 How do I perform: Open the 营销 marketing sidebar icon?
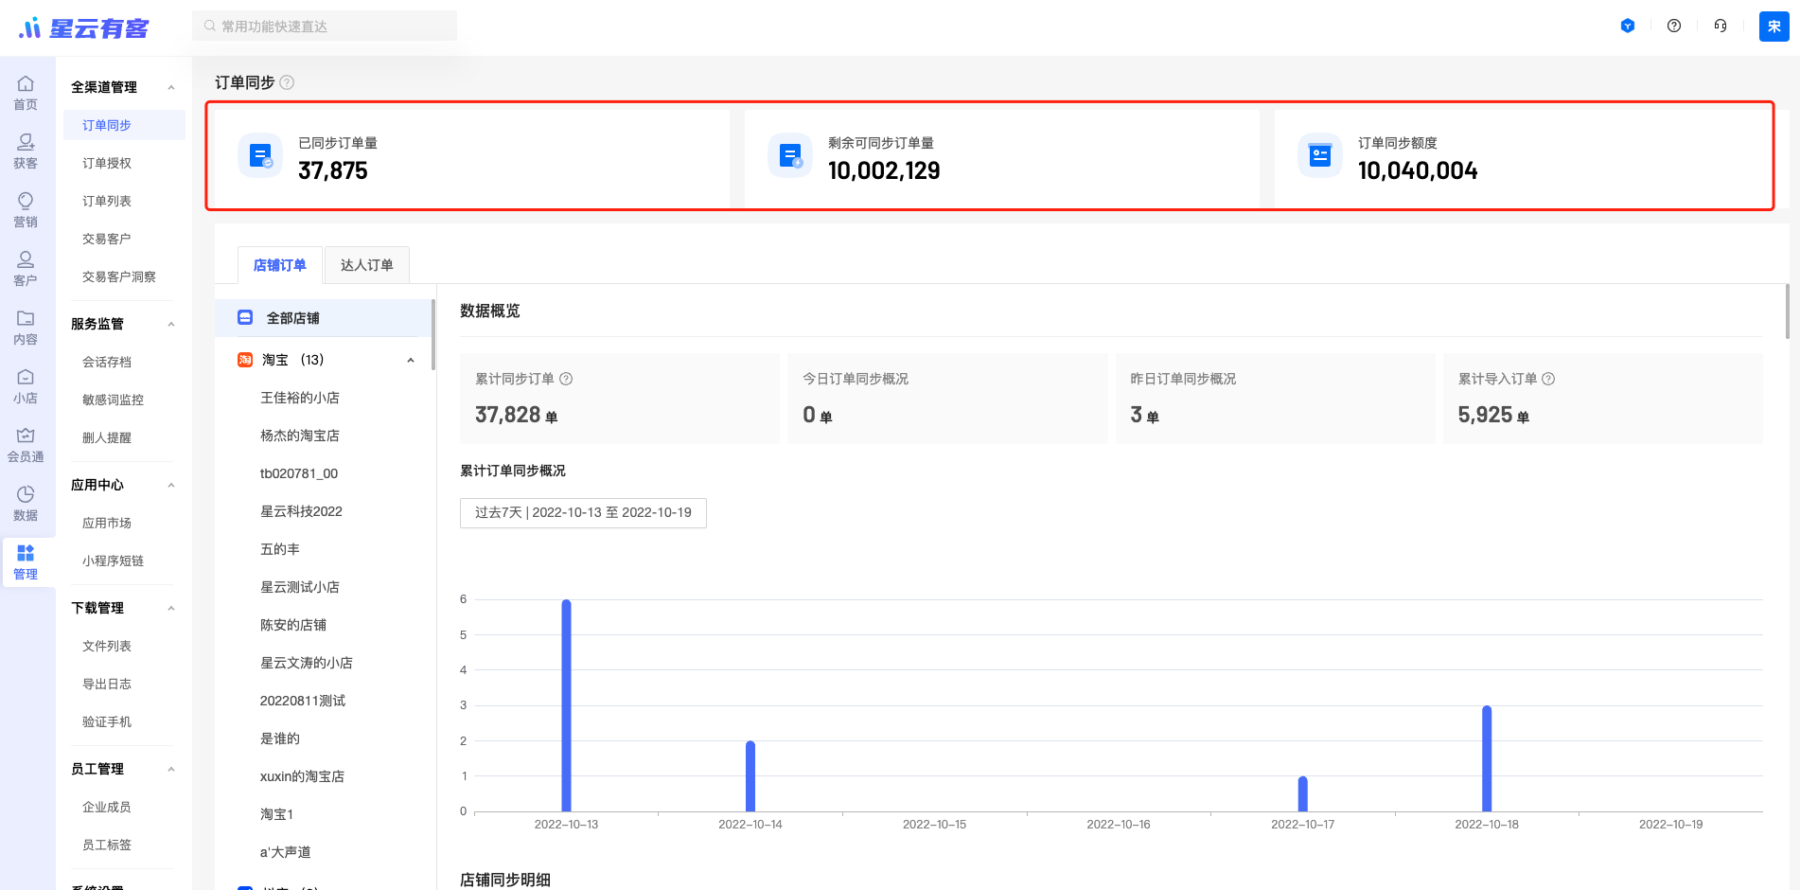point(26,210)
